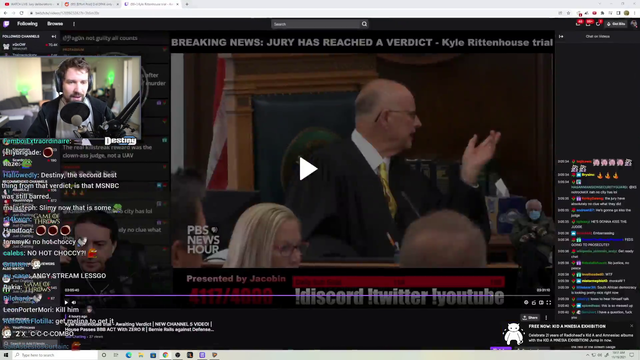Toggle theatre mode in the player
The image size is (640, 360).
[x=541, y=302]
